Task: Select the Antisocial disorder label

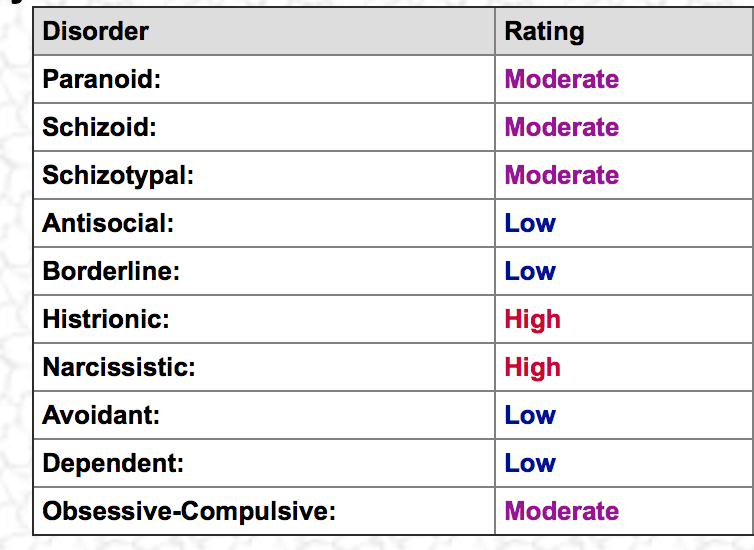Action: pos(108,223)
